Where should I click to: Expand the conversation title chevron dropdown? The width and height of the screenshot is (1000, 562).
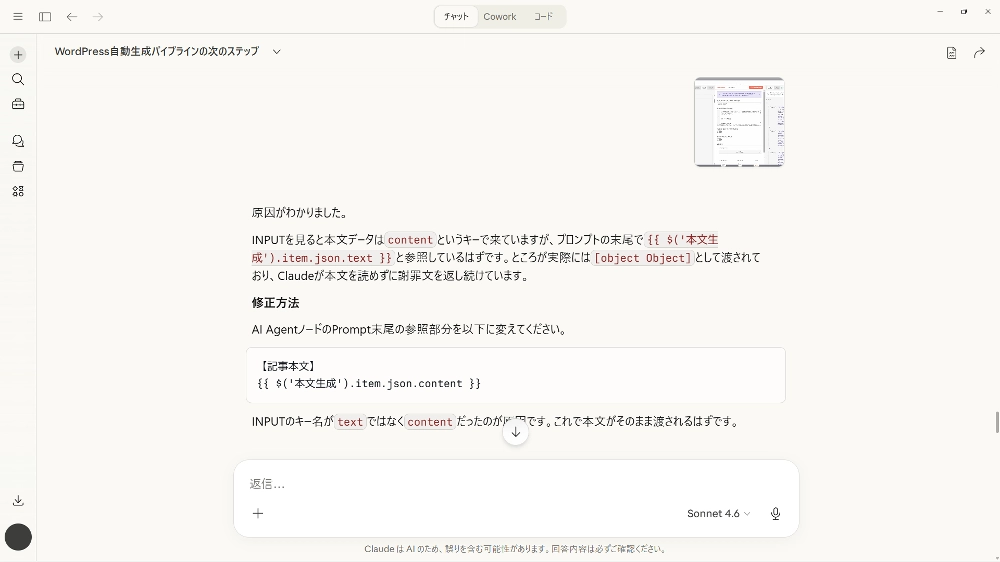coord(277,52)
